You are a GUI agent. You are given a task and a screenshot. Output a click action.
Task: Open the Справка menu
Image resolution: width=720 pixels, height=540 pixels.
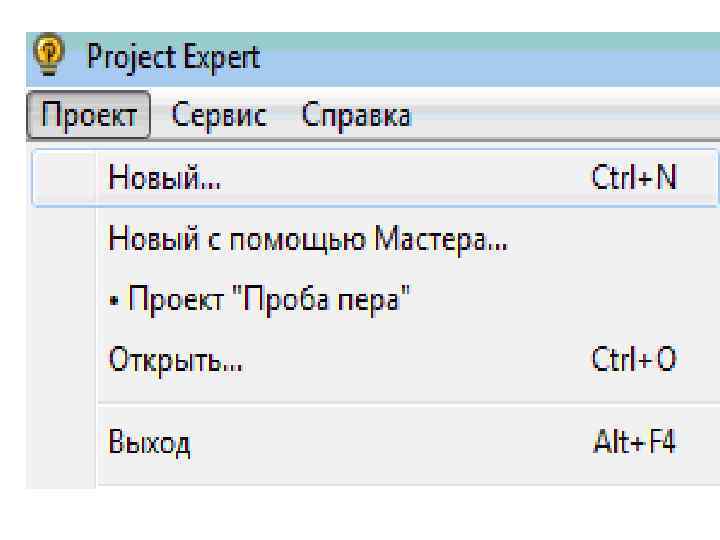tap(356, 116)
